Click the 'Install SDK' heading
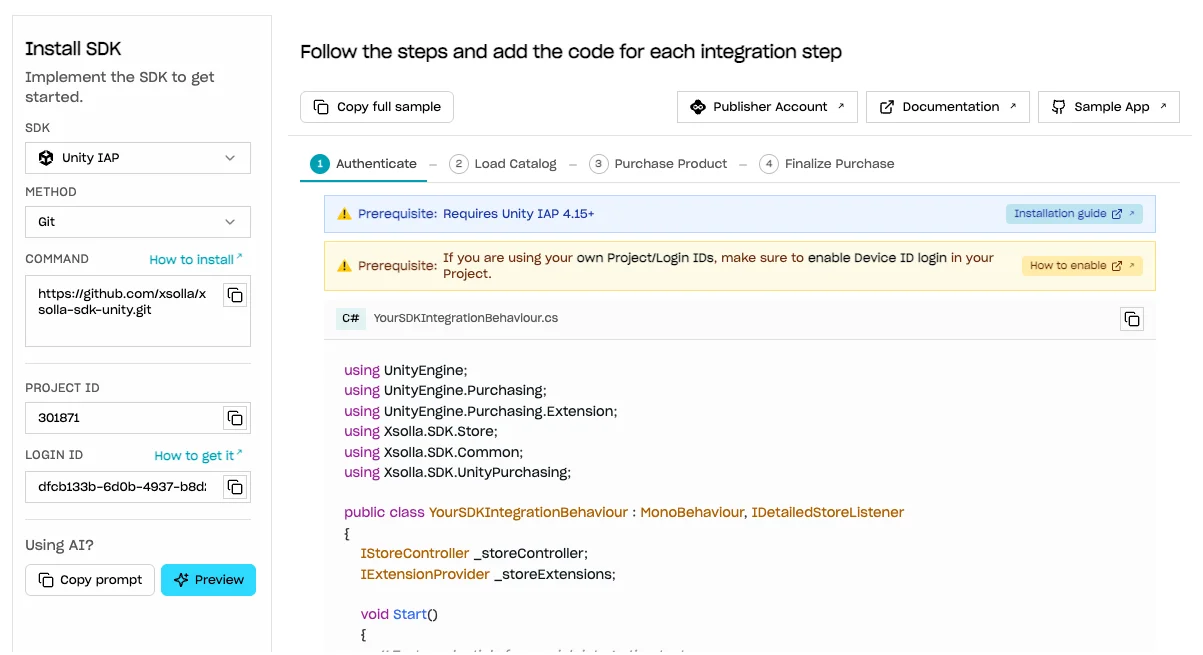 (73, 49)
